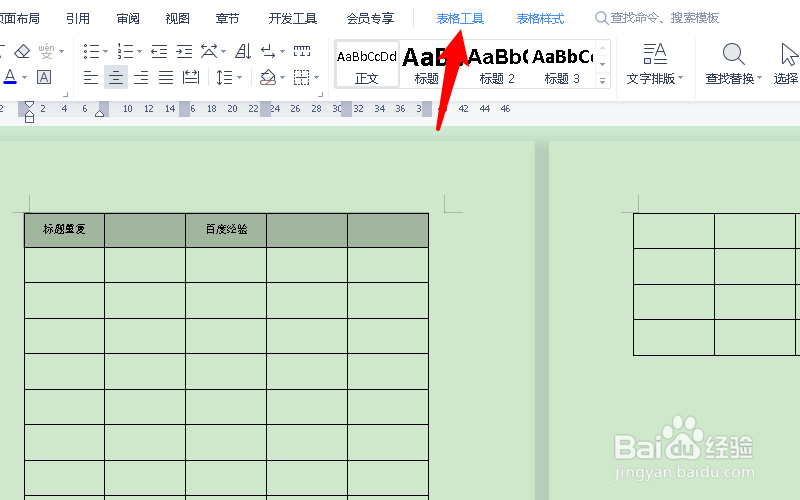Expand font color dropdown arrow
800x500 pixels.
point(24,78)
